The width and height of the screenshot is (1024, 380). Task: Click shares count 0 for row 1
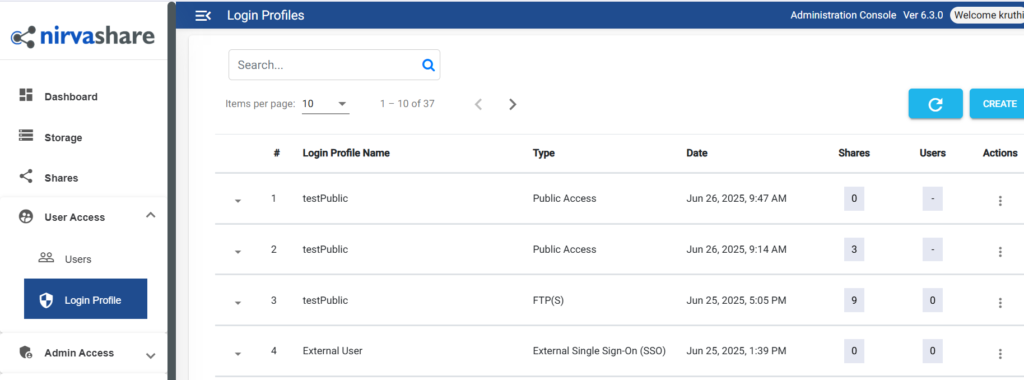pyautogui.click(x=854, y=198)
